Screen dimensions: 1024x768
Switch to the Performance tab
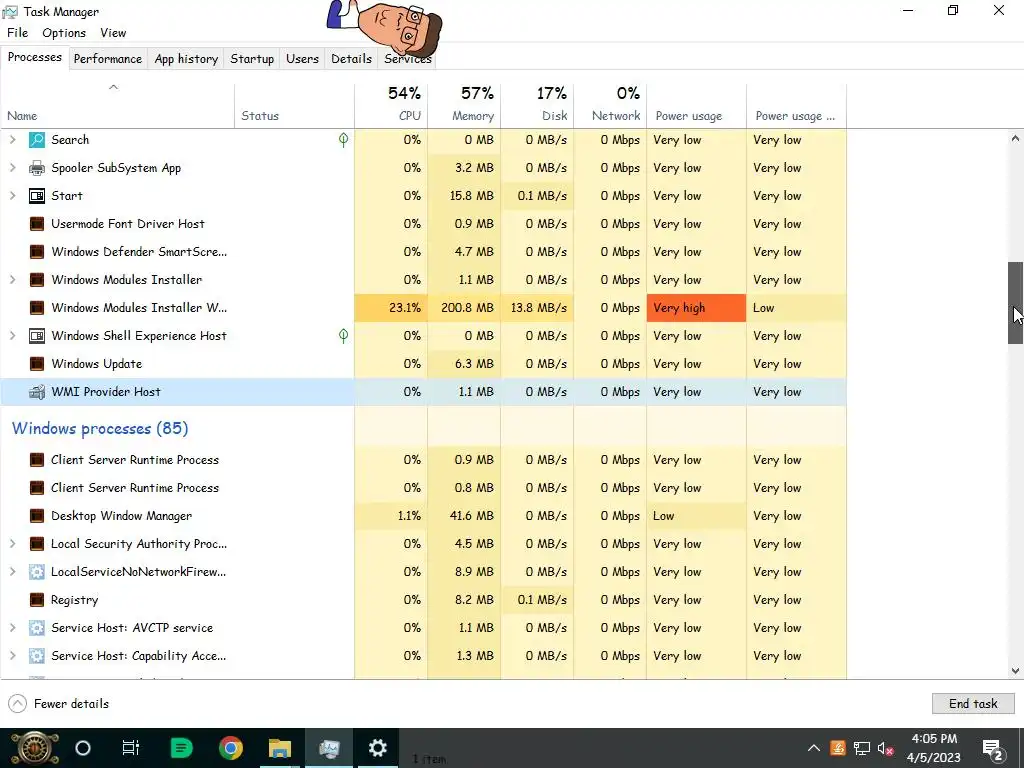point(108,59)
